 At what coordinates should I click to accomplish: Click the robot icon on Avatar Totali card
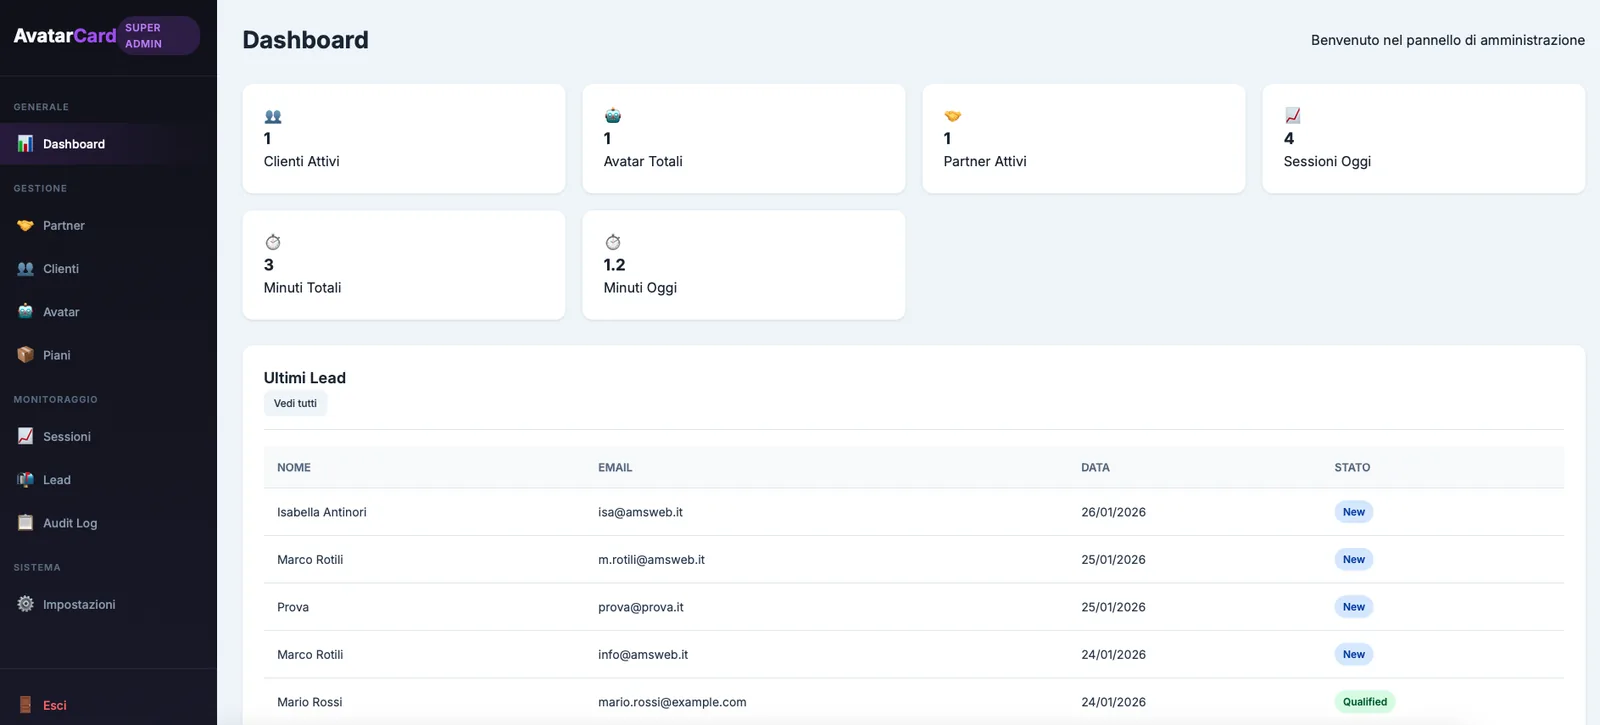[613, 116]
